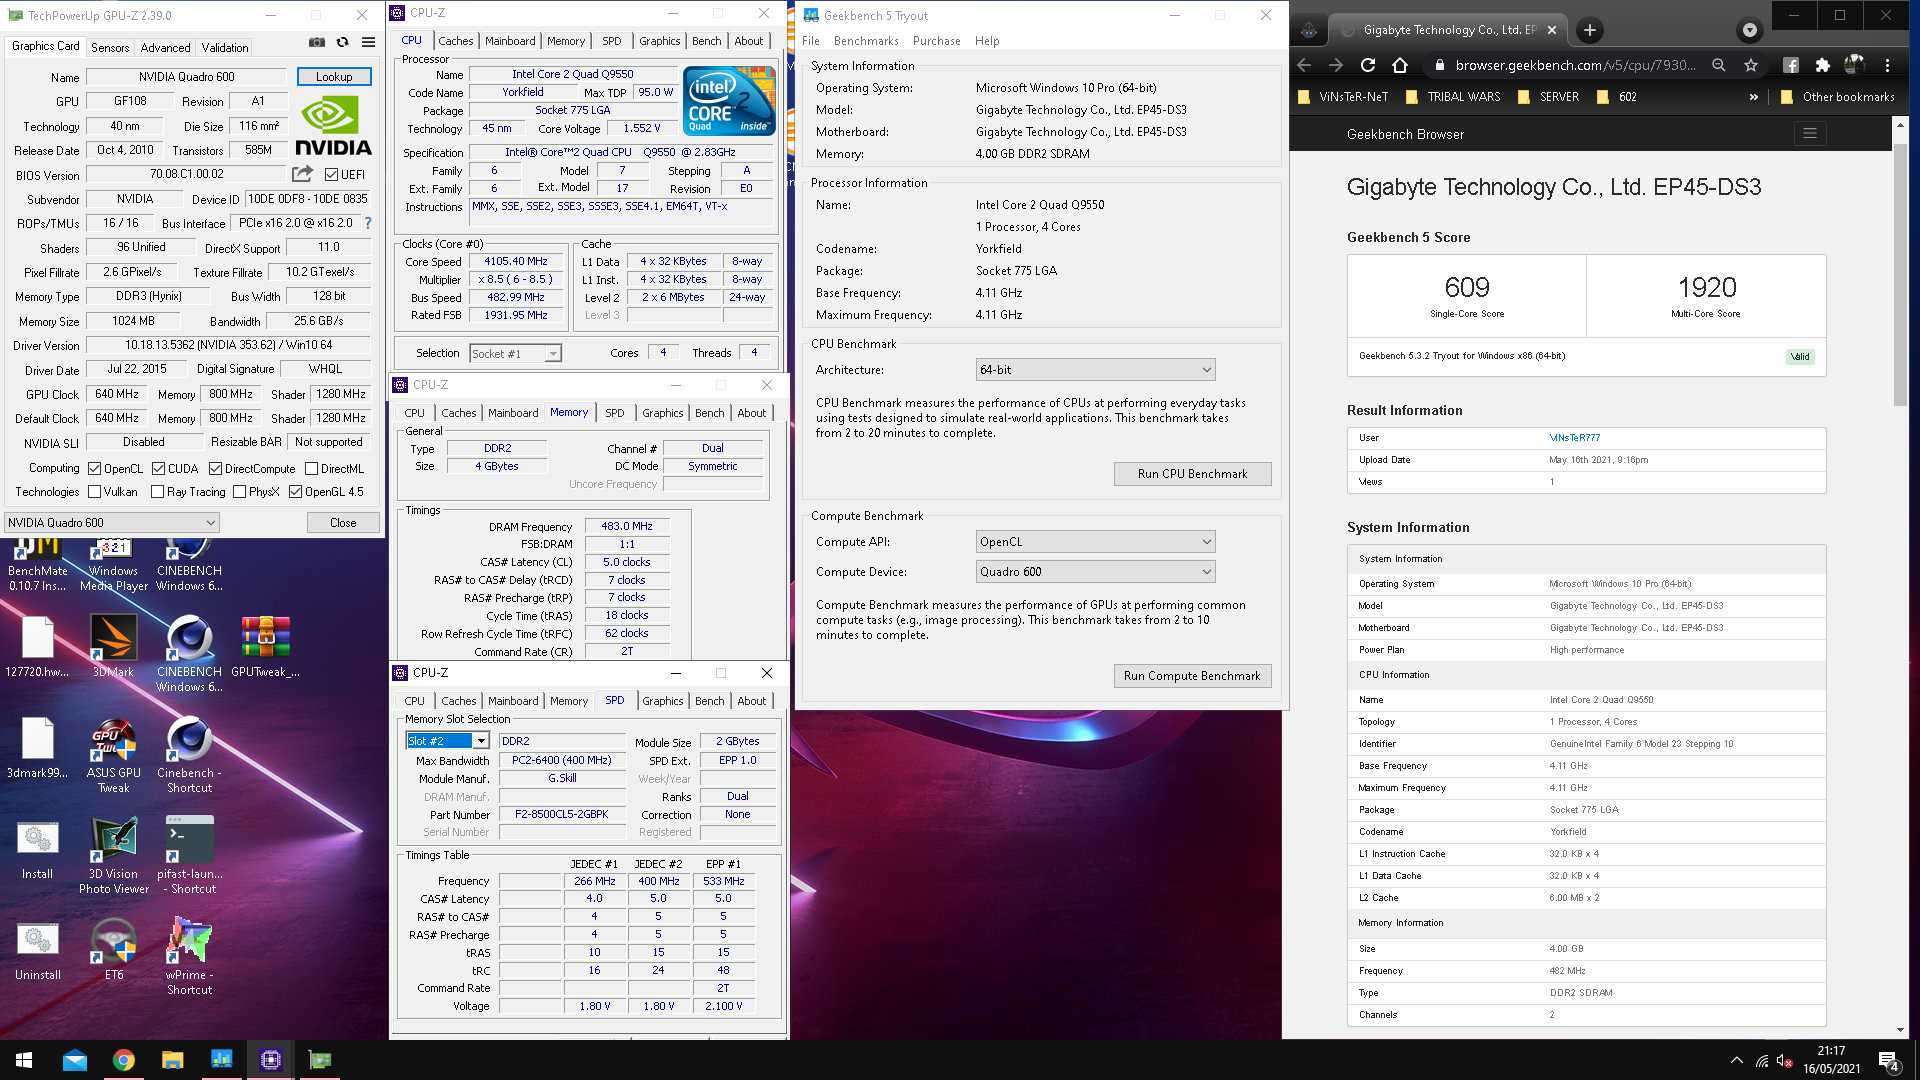Click the BIOS share/export icon in GPU-Z
Screen dimensions: 1920x1080
(302, 174)
